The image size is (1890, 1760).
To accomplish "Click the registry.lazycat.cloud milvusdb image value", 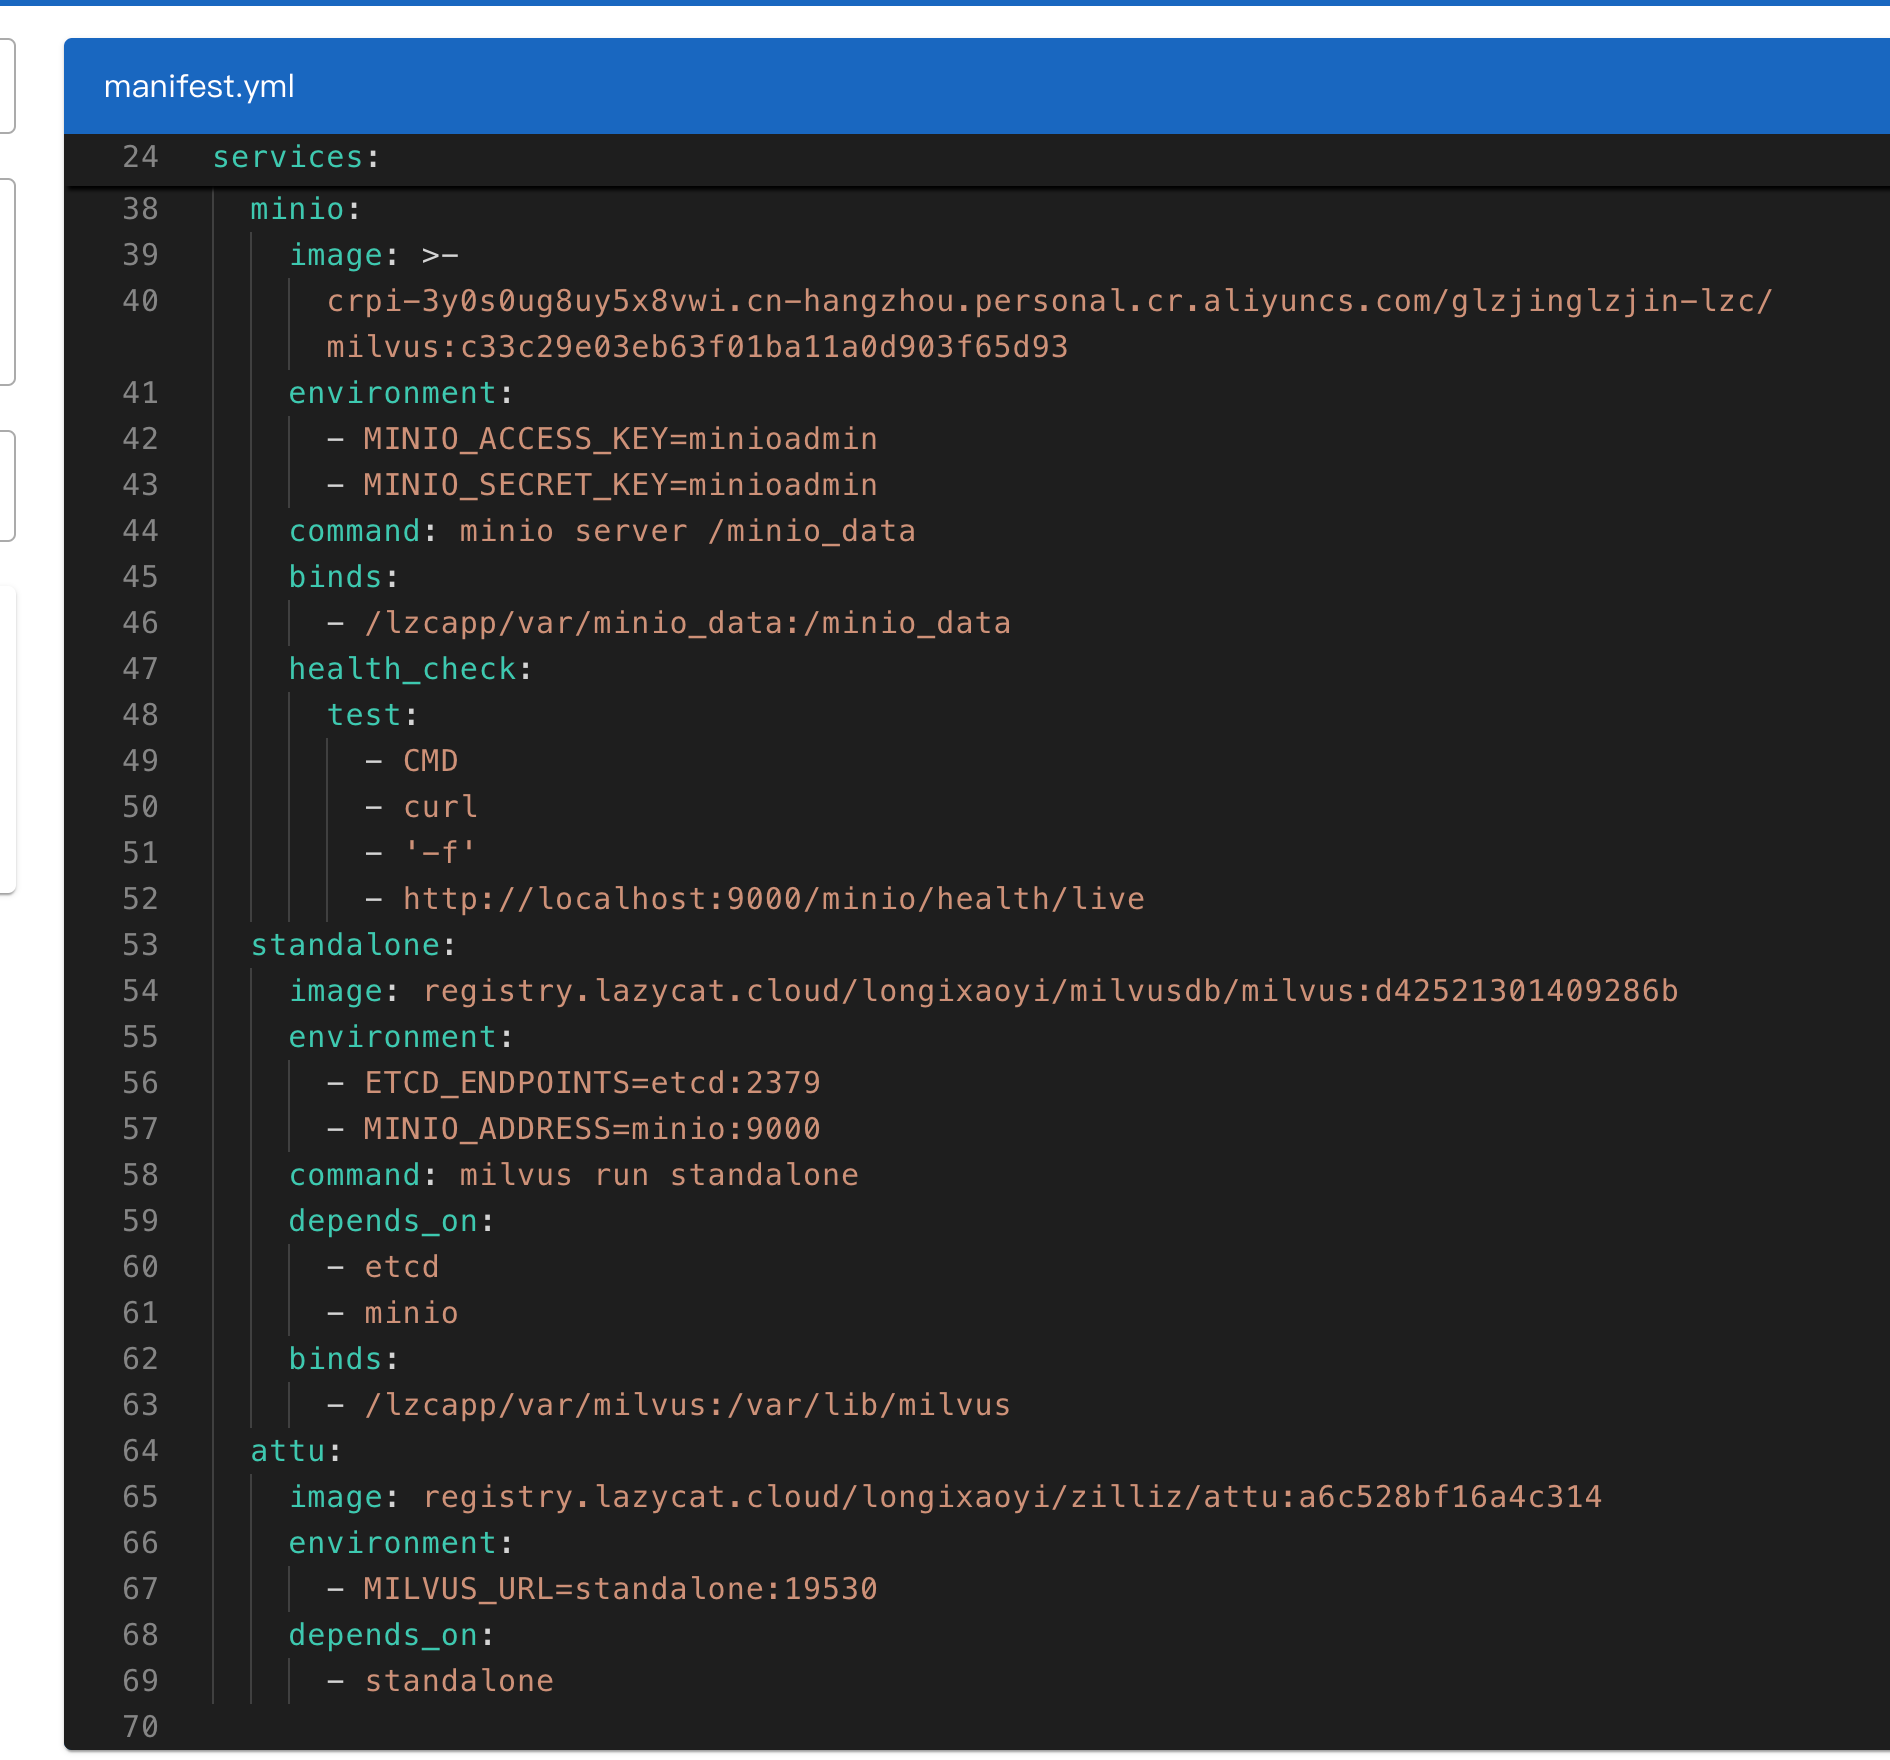I will (x=1050, y=991).
